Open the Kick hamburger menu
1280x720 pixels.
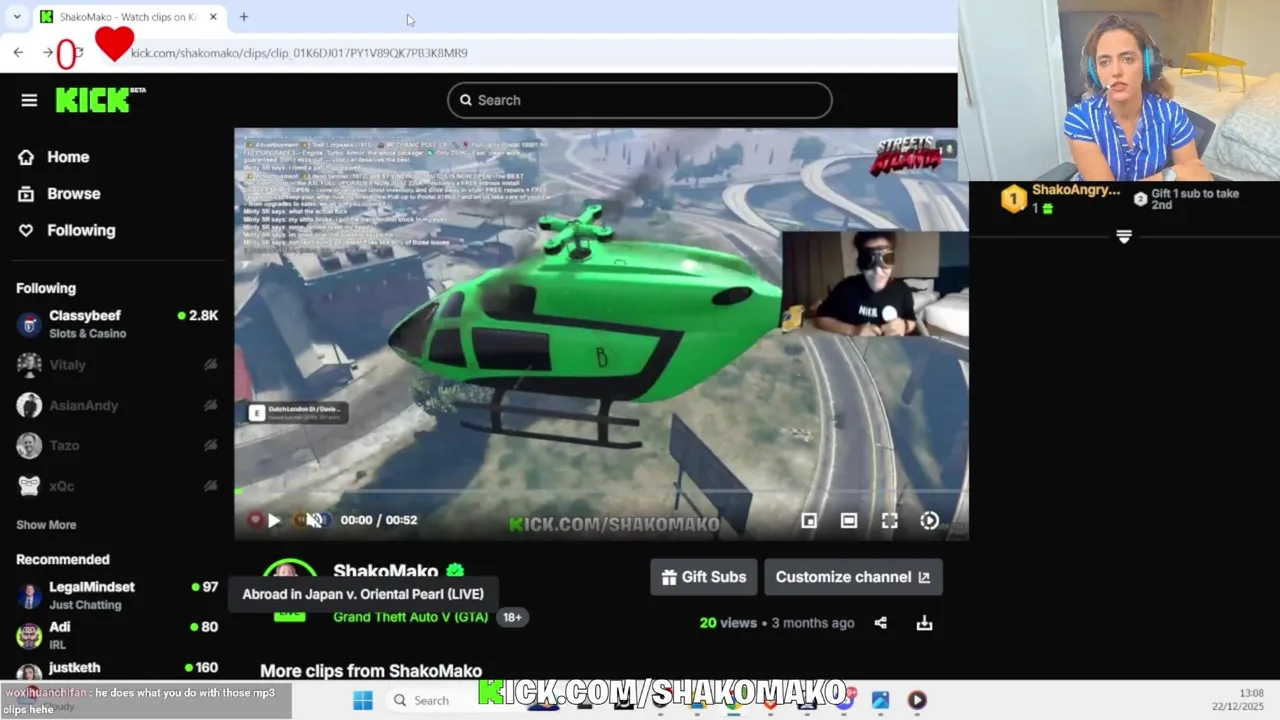point(29,100)
